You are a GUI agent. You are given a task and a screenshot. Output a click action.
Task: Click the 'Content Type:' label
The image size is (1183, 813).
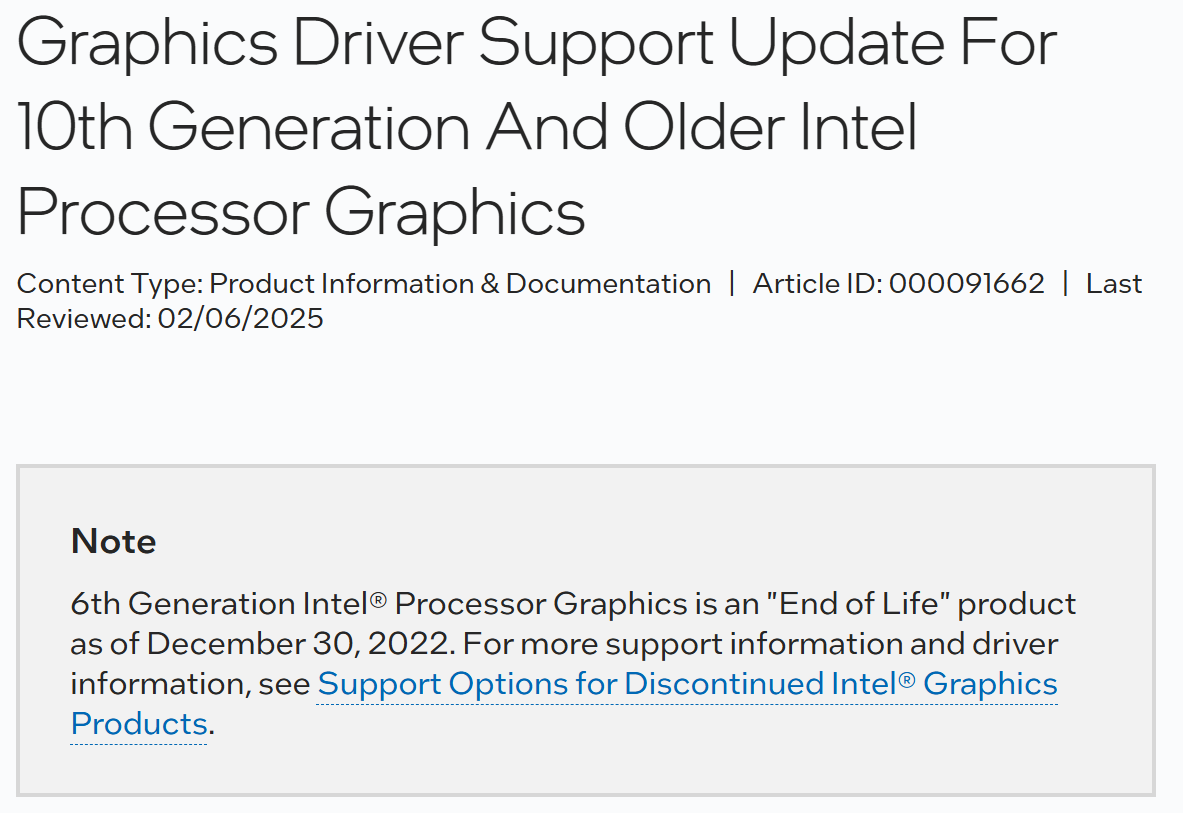pyautogui.click(x=110, y=284)
